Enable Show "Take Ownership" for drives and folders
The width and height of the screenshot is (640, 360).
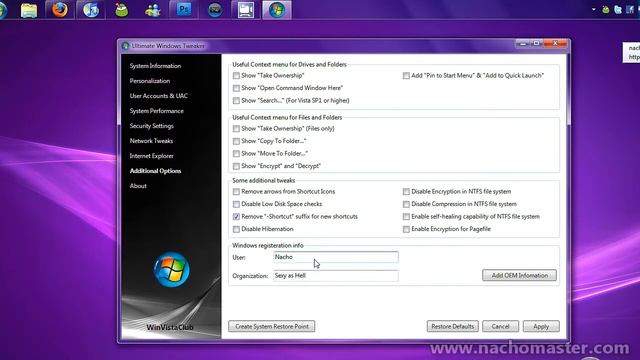(x=236, y=76)
